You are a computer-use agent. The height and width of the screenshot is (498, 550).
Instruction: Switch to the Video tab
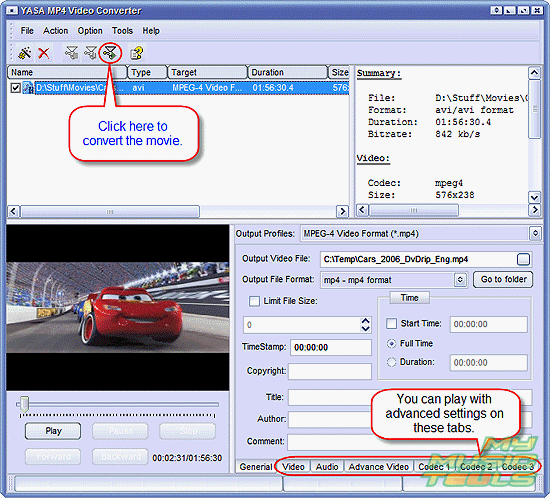tap(293, 467)
